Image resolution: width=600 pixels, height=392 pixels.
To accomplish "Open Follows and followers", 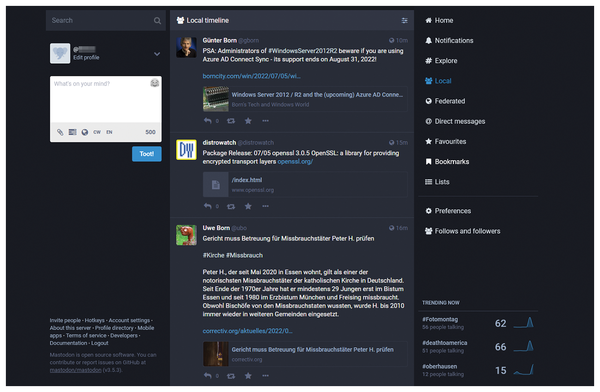I will (x=463, y=231).
